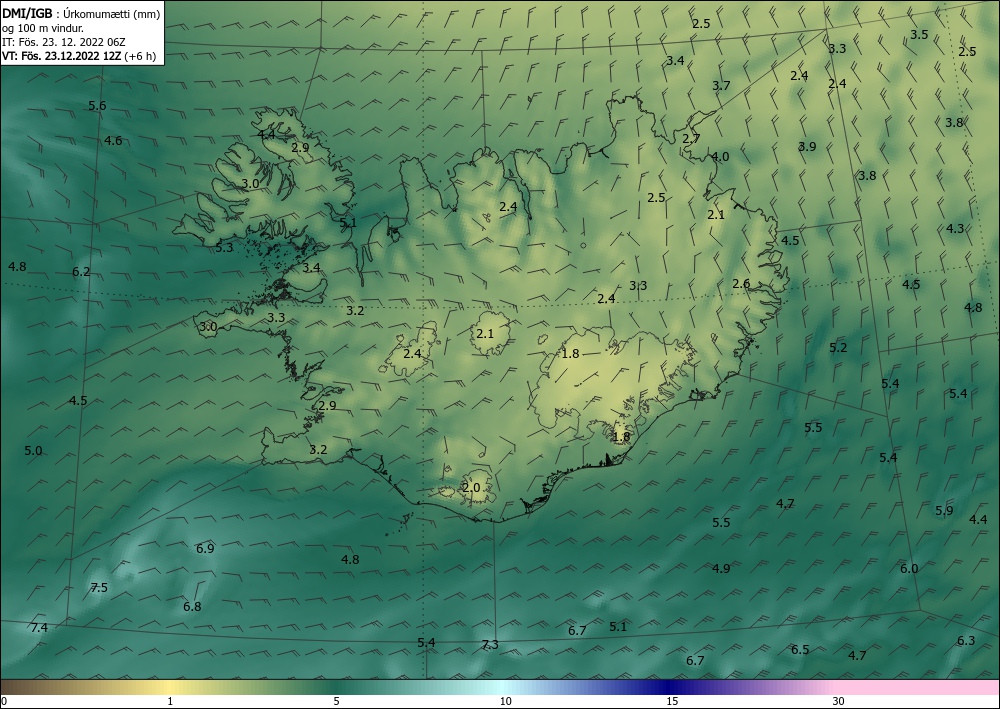Click the title text 'DMI/IGB : Úrkomumætti (mm)'

81,14
